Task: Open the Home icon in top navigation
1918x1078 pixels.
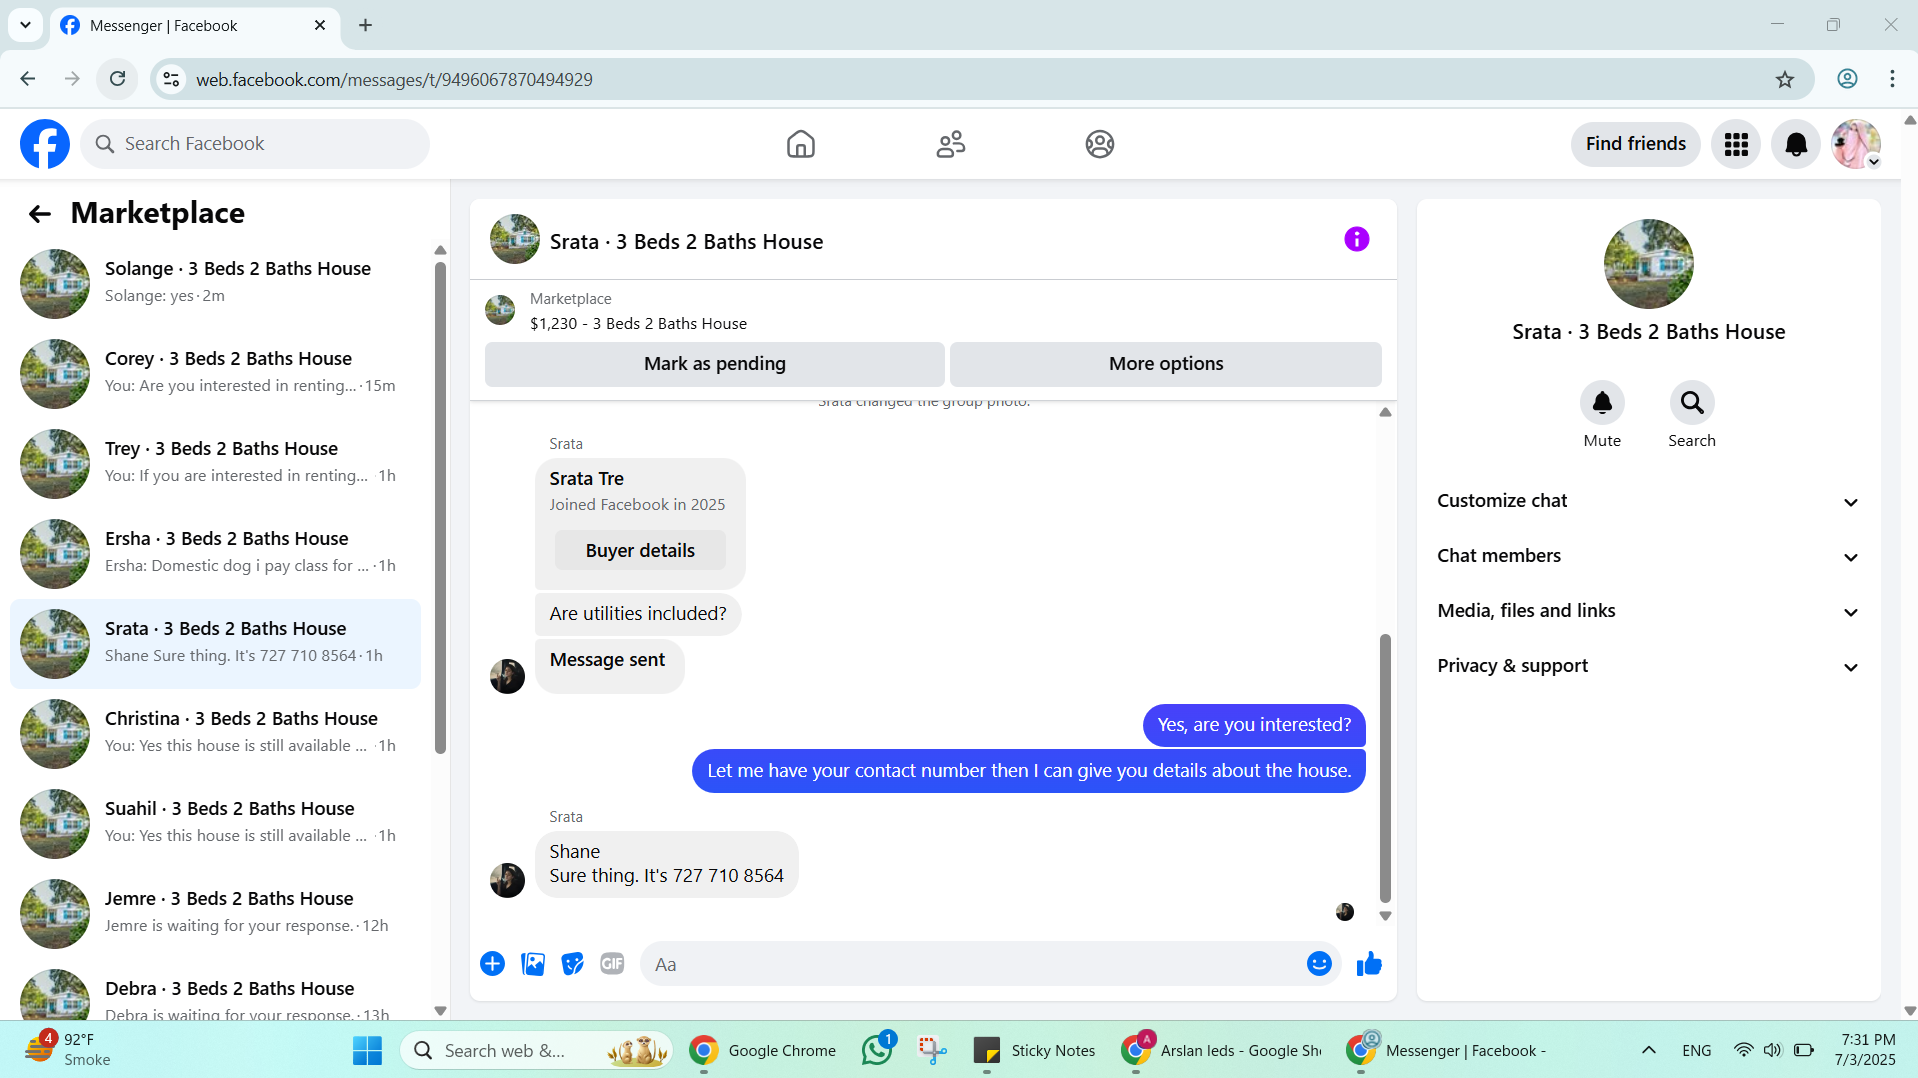Action: point(800,144)
